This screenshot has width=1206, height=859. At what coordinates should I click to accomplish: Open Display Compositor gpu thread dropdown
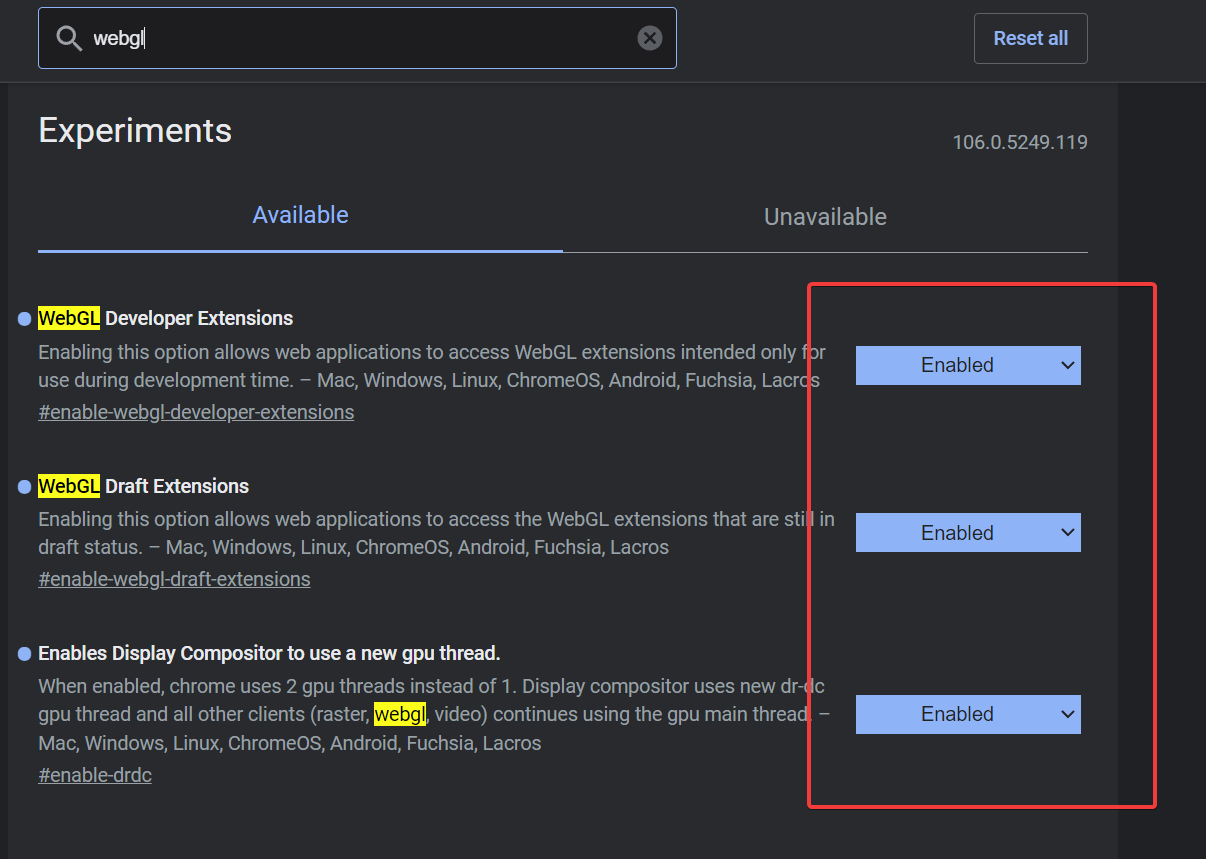click(x=968, y=714)
